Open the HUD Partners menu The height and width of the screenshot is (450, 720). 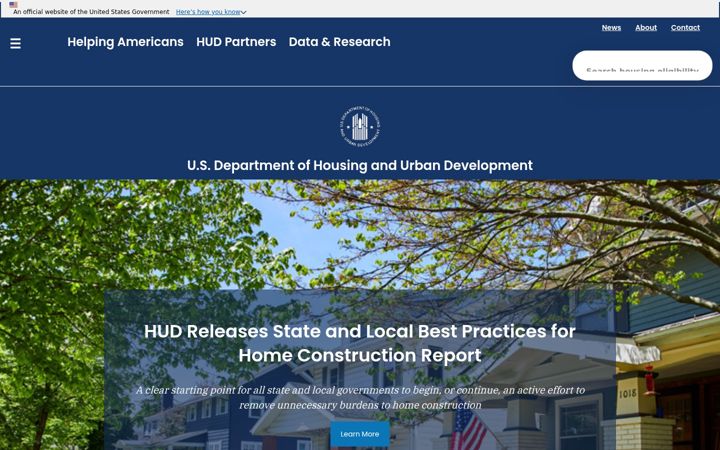point(236,42)
